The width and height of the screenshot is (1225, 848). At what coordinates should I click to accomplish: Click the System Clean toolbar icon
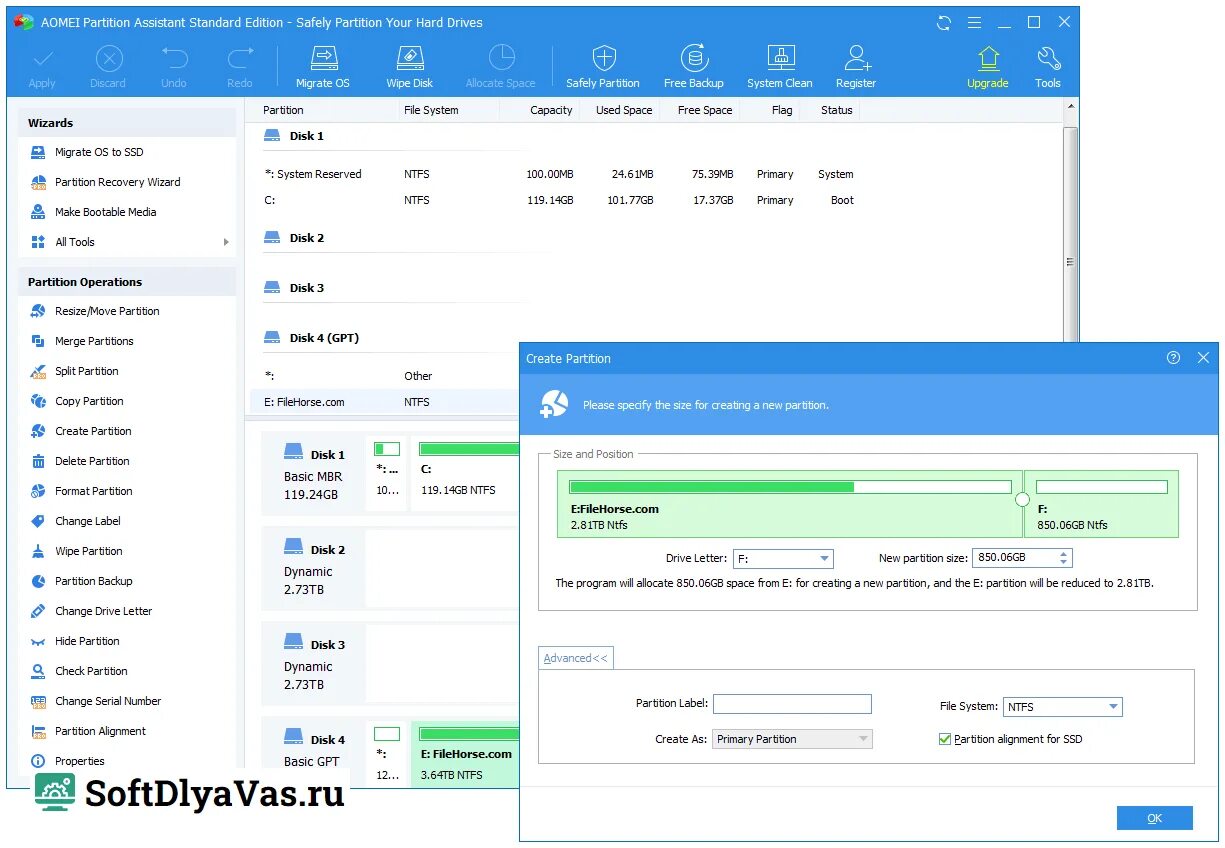point(780,66)
